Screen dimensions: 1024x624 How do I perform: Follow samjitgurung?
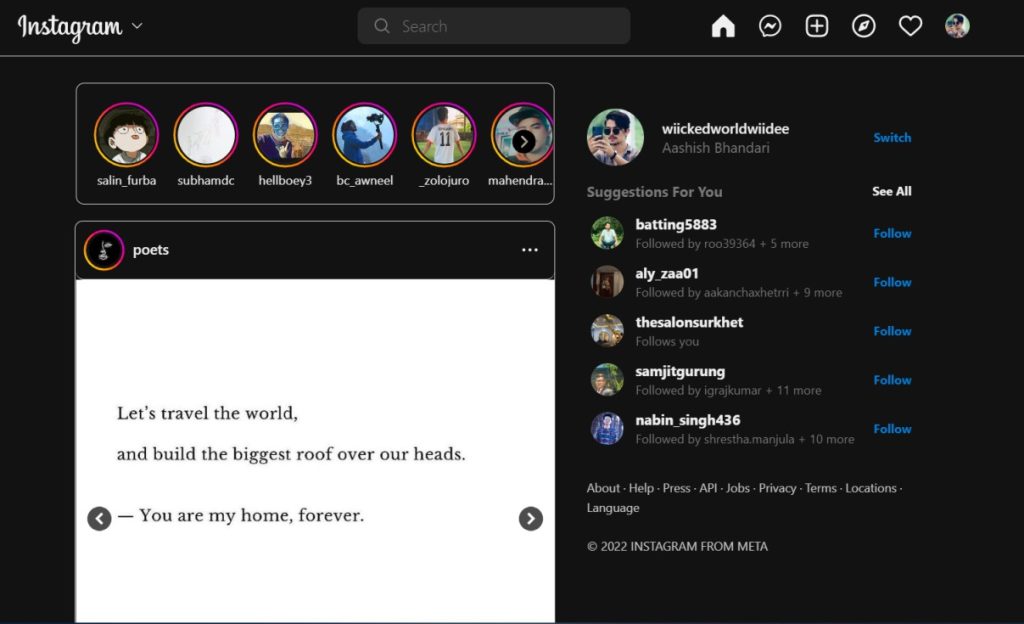tap(892, 381)
